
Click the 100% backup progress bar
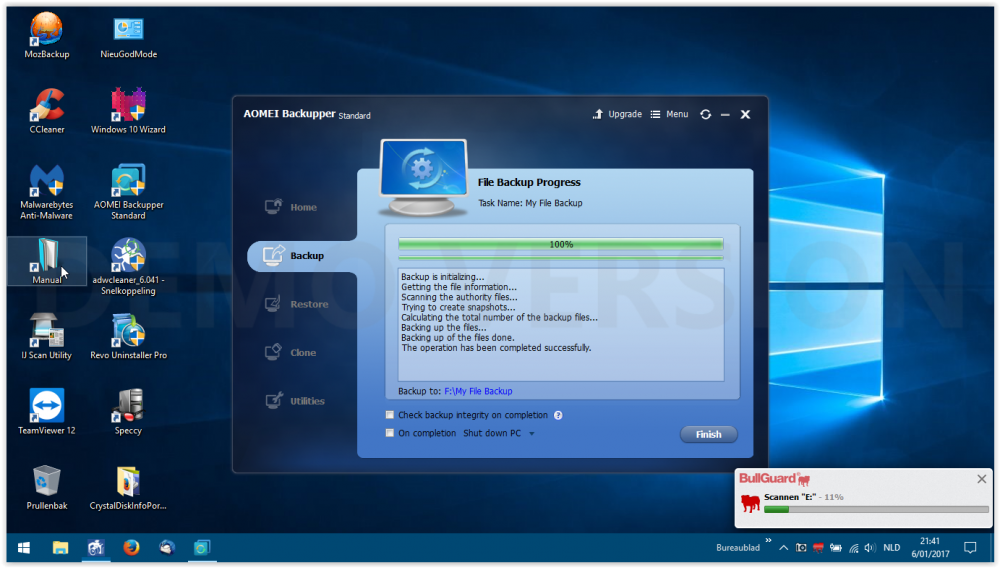pyautogui.click(x=560, y=244)
